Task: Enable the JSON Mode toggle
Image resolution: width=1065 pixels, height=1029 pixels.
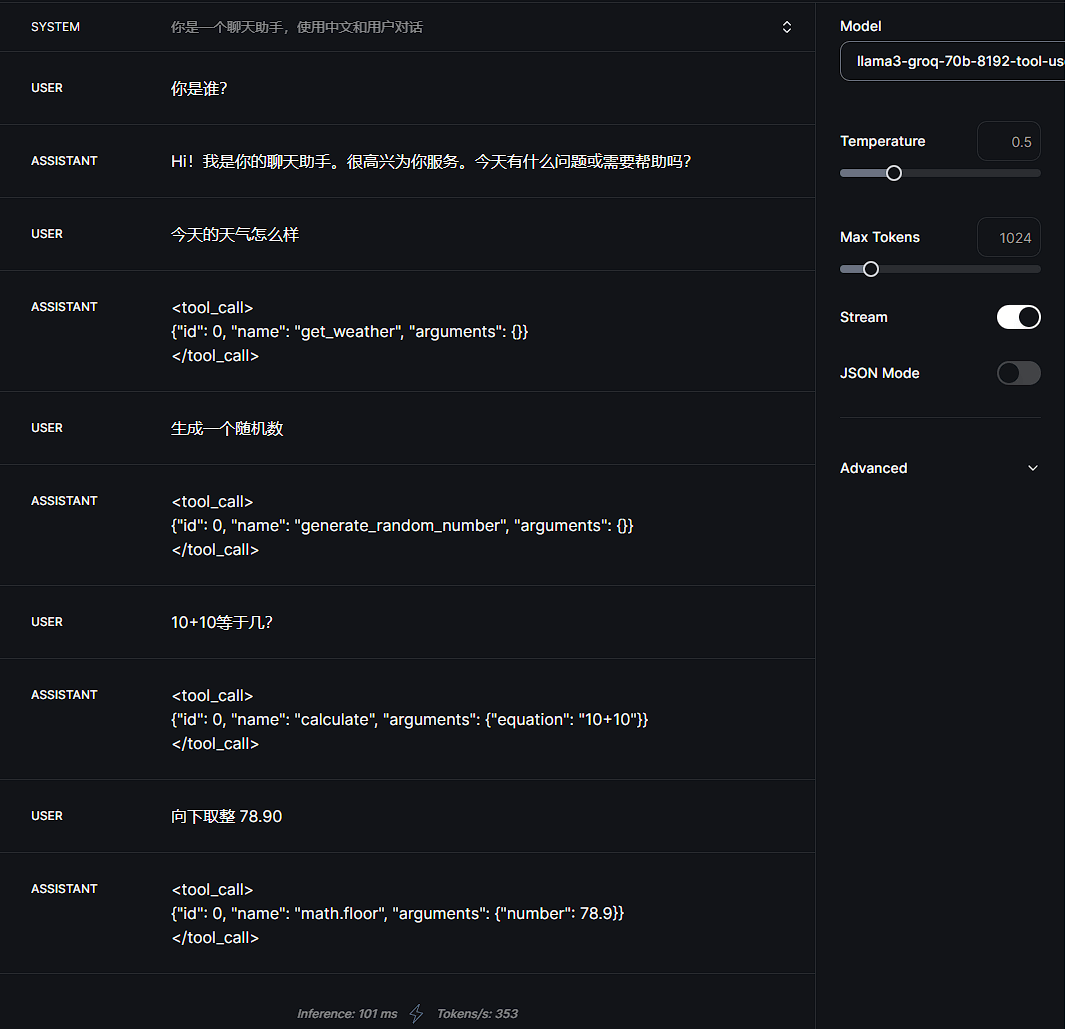Action: pyautogui.click(x=1018, y=373)
